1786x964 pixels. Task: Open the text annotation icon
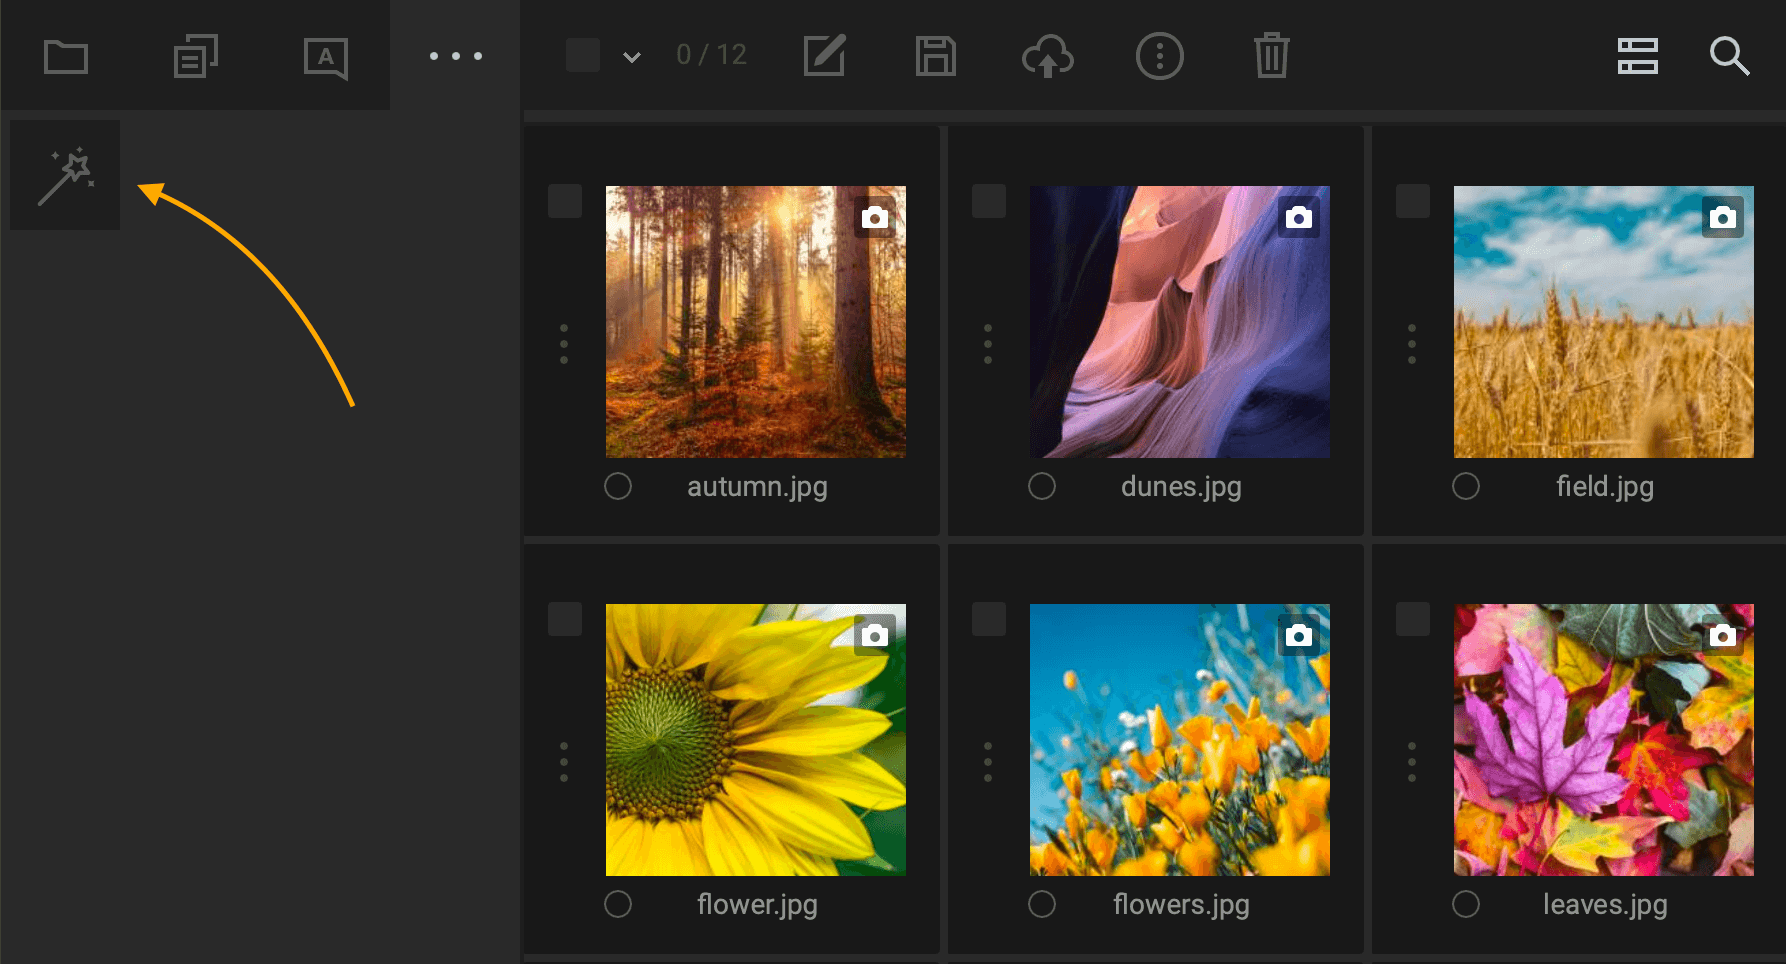pyautogui.click(x=327, y=55)
